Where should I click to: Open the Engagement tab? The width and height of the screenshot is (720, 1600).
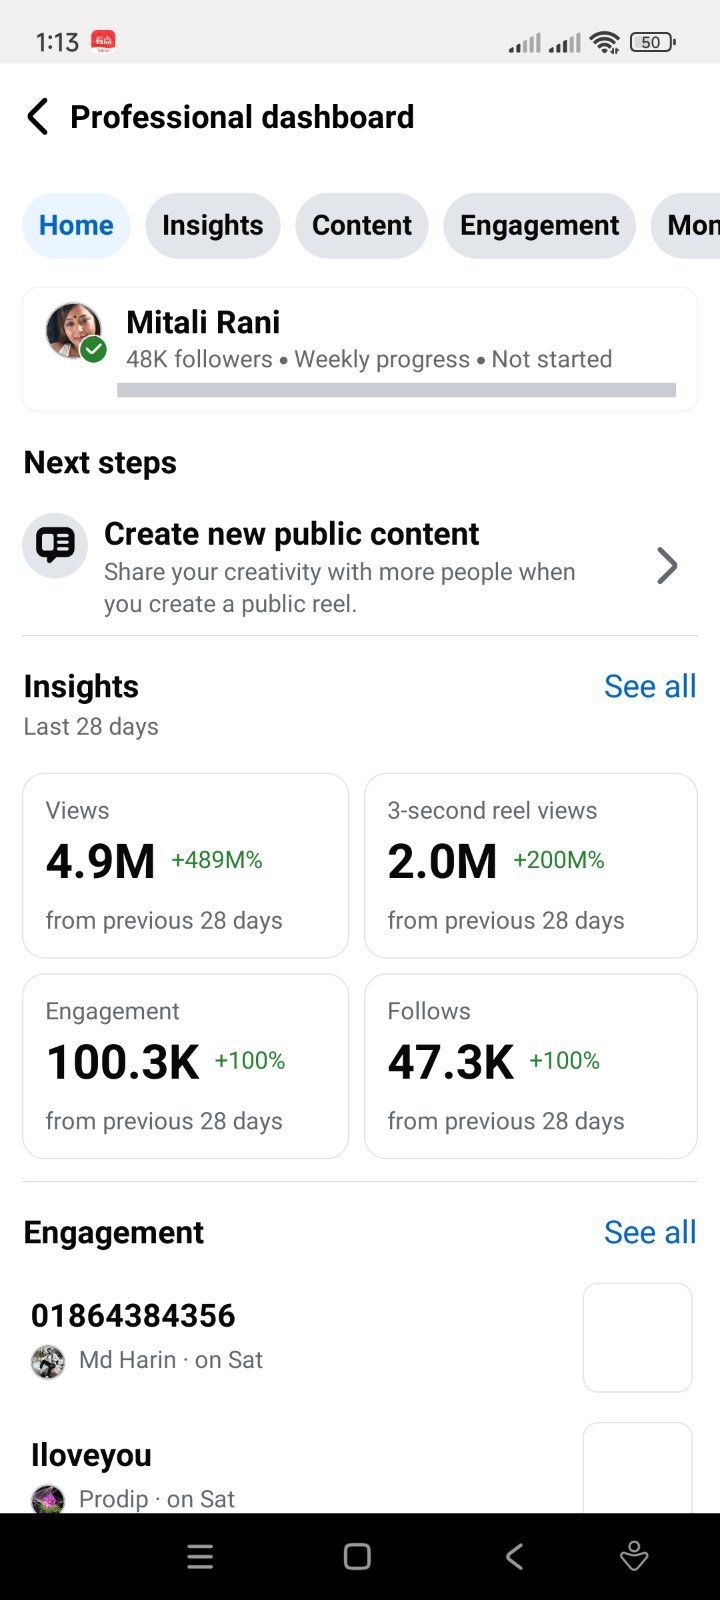tap(540, 226)
